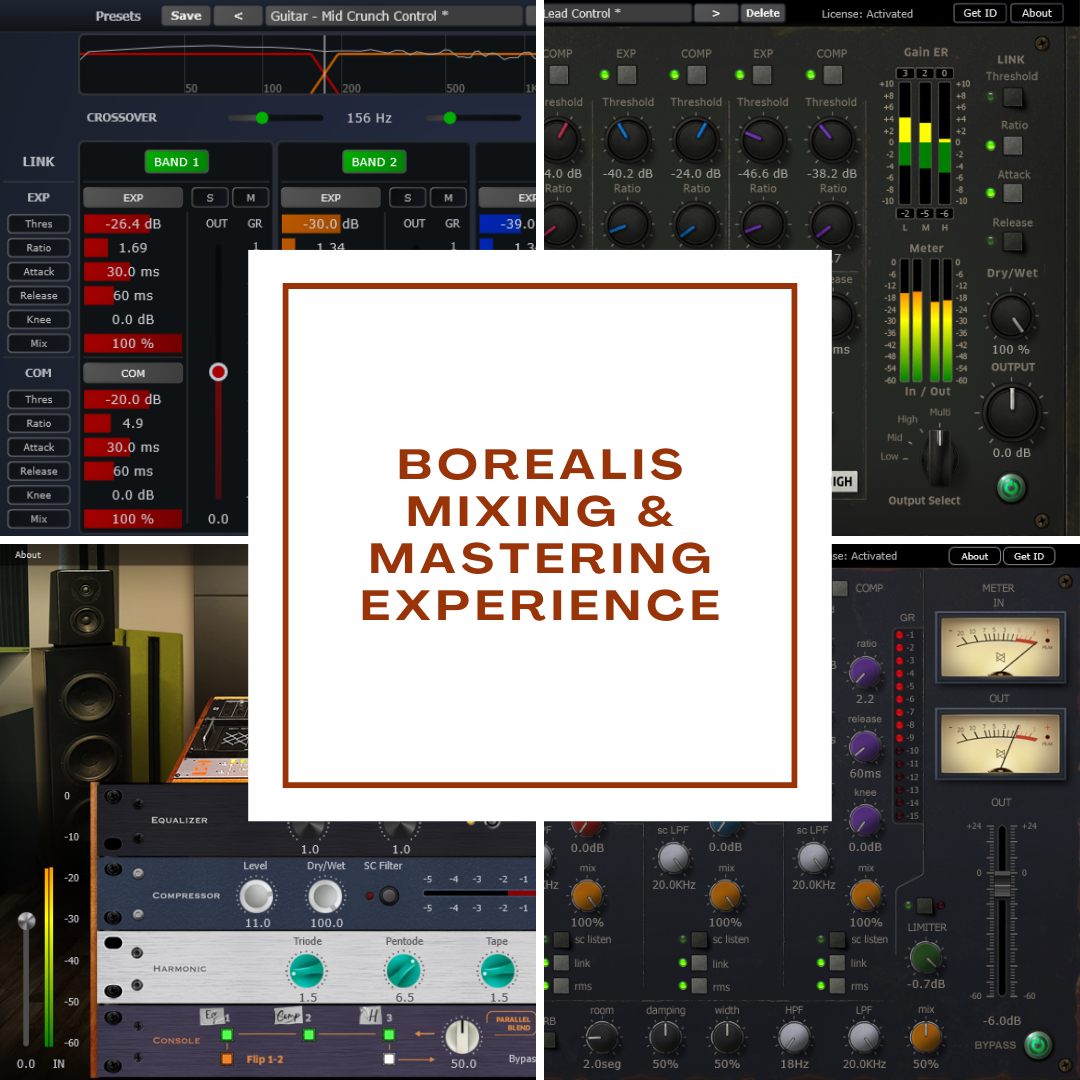Viewport: 1080px width, 1080px height.
Task: Click the Threshold knob reading -46.6 dB
Action: coord(762,138)
